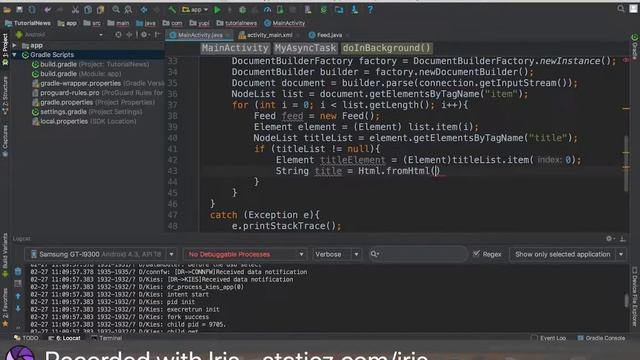The width and height of the screenshot is (640, 360).
Task: Toggle the Gradle side tool window
Action: click(635, 47)
